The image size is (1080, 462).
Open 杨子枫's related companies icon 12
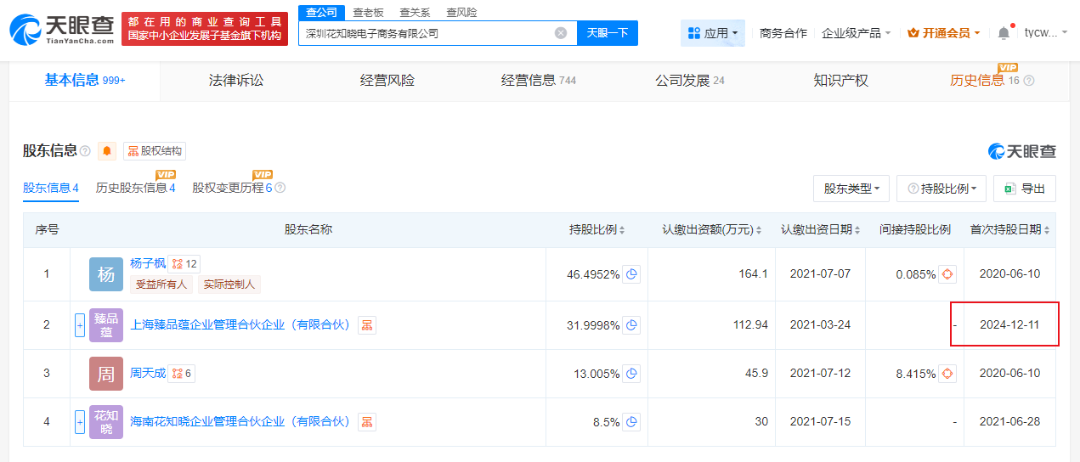pyautogui.click(x=184, y=263)
